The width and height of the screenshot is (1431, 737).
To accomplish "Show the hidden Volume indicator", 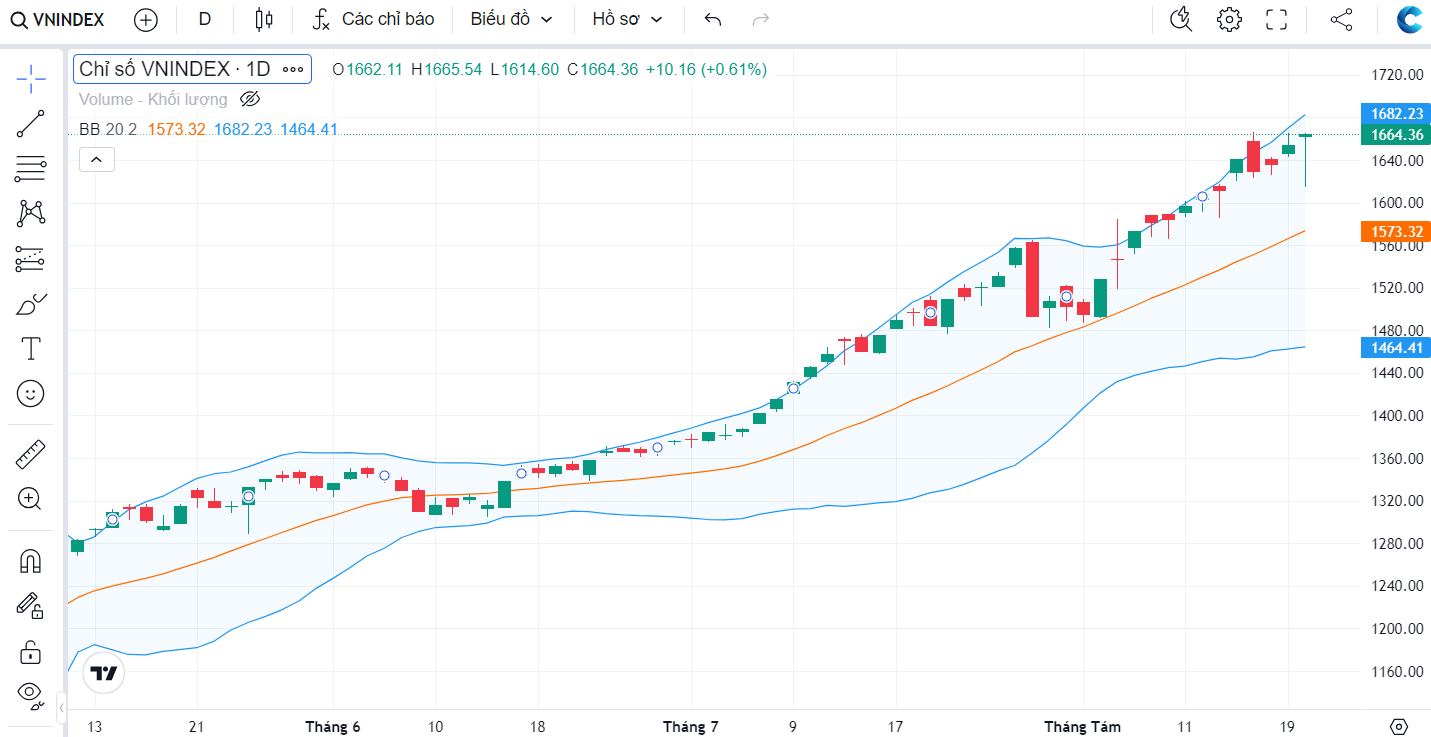I will pos(250,99).
